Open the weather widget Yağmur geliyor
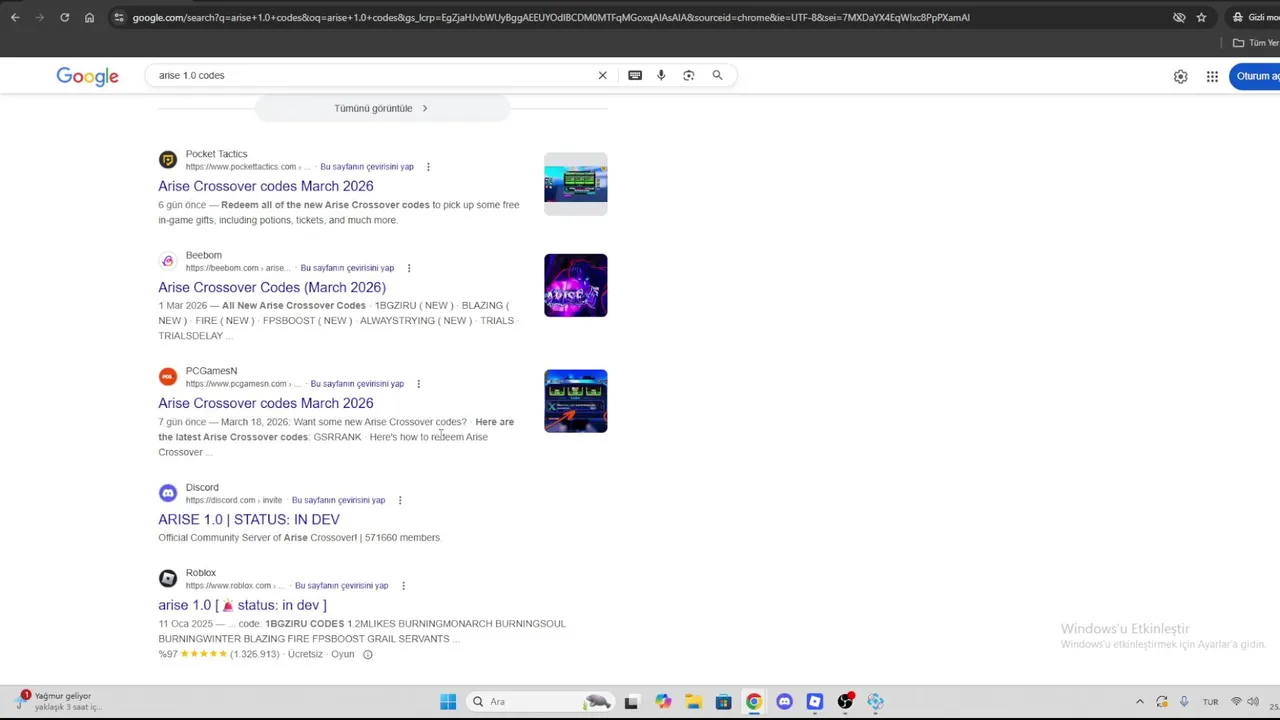1280x720 pixels. 60,701
